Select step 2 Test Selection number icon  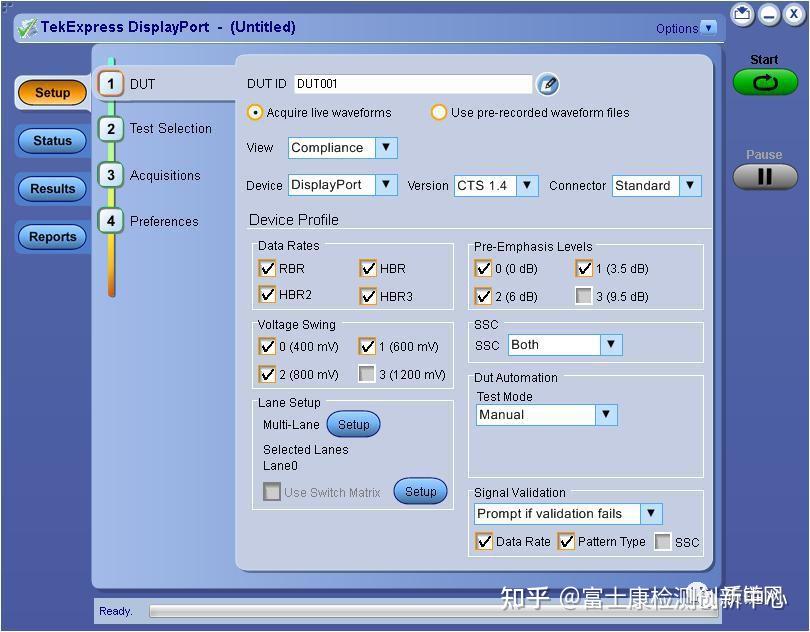tap(111, 129)
